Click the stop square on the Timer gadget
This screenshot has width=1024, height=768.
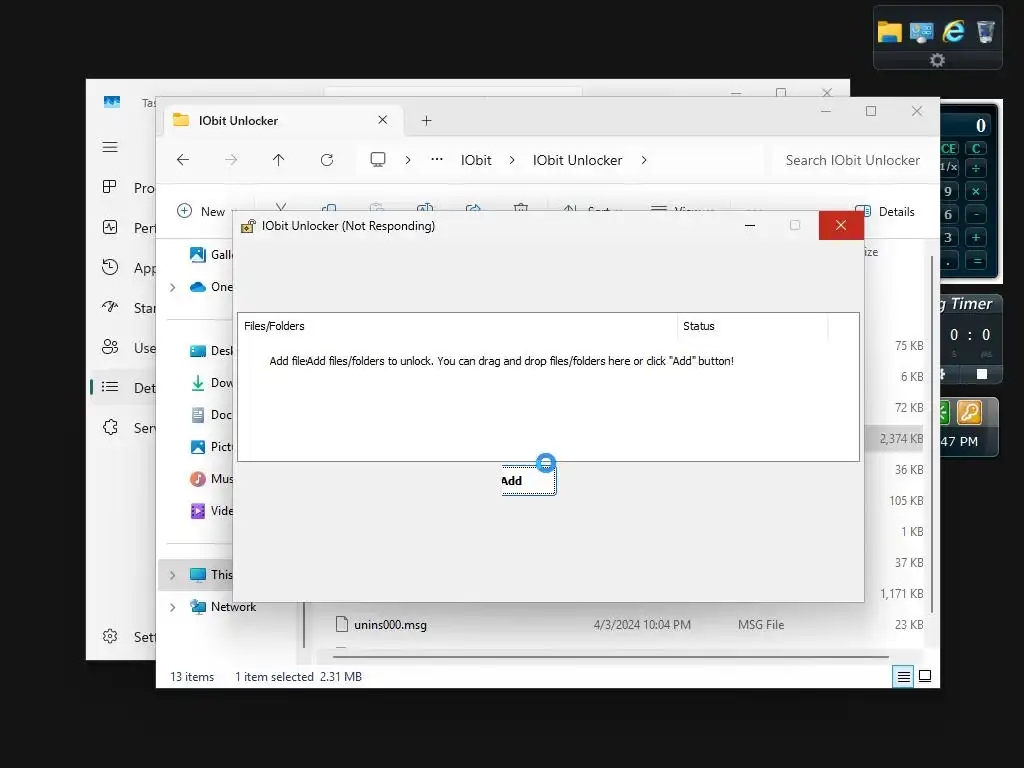pyautogui.click(x=982, y=374)
